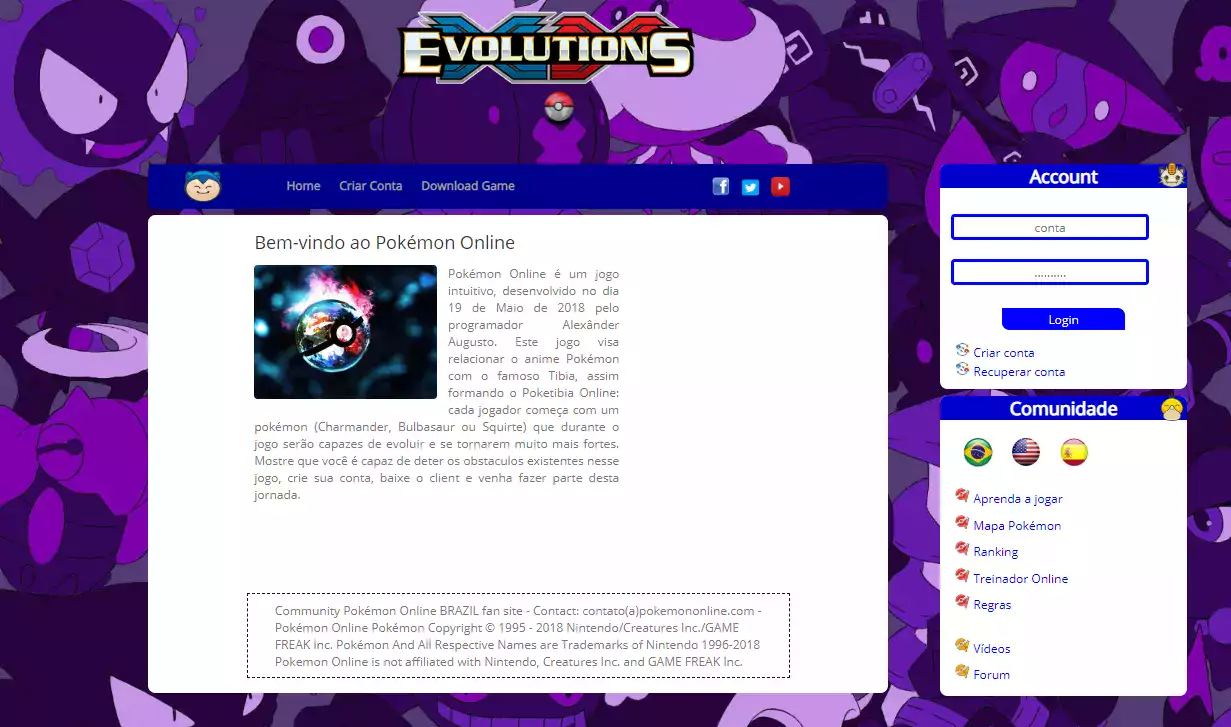Open the Forum link

[991, 675]
